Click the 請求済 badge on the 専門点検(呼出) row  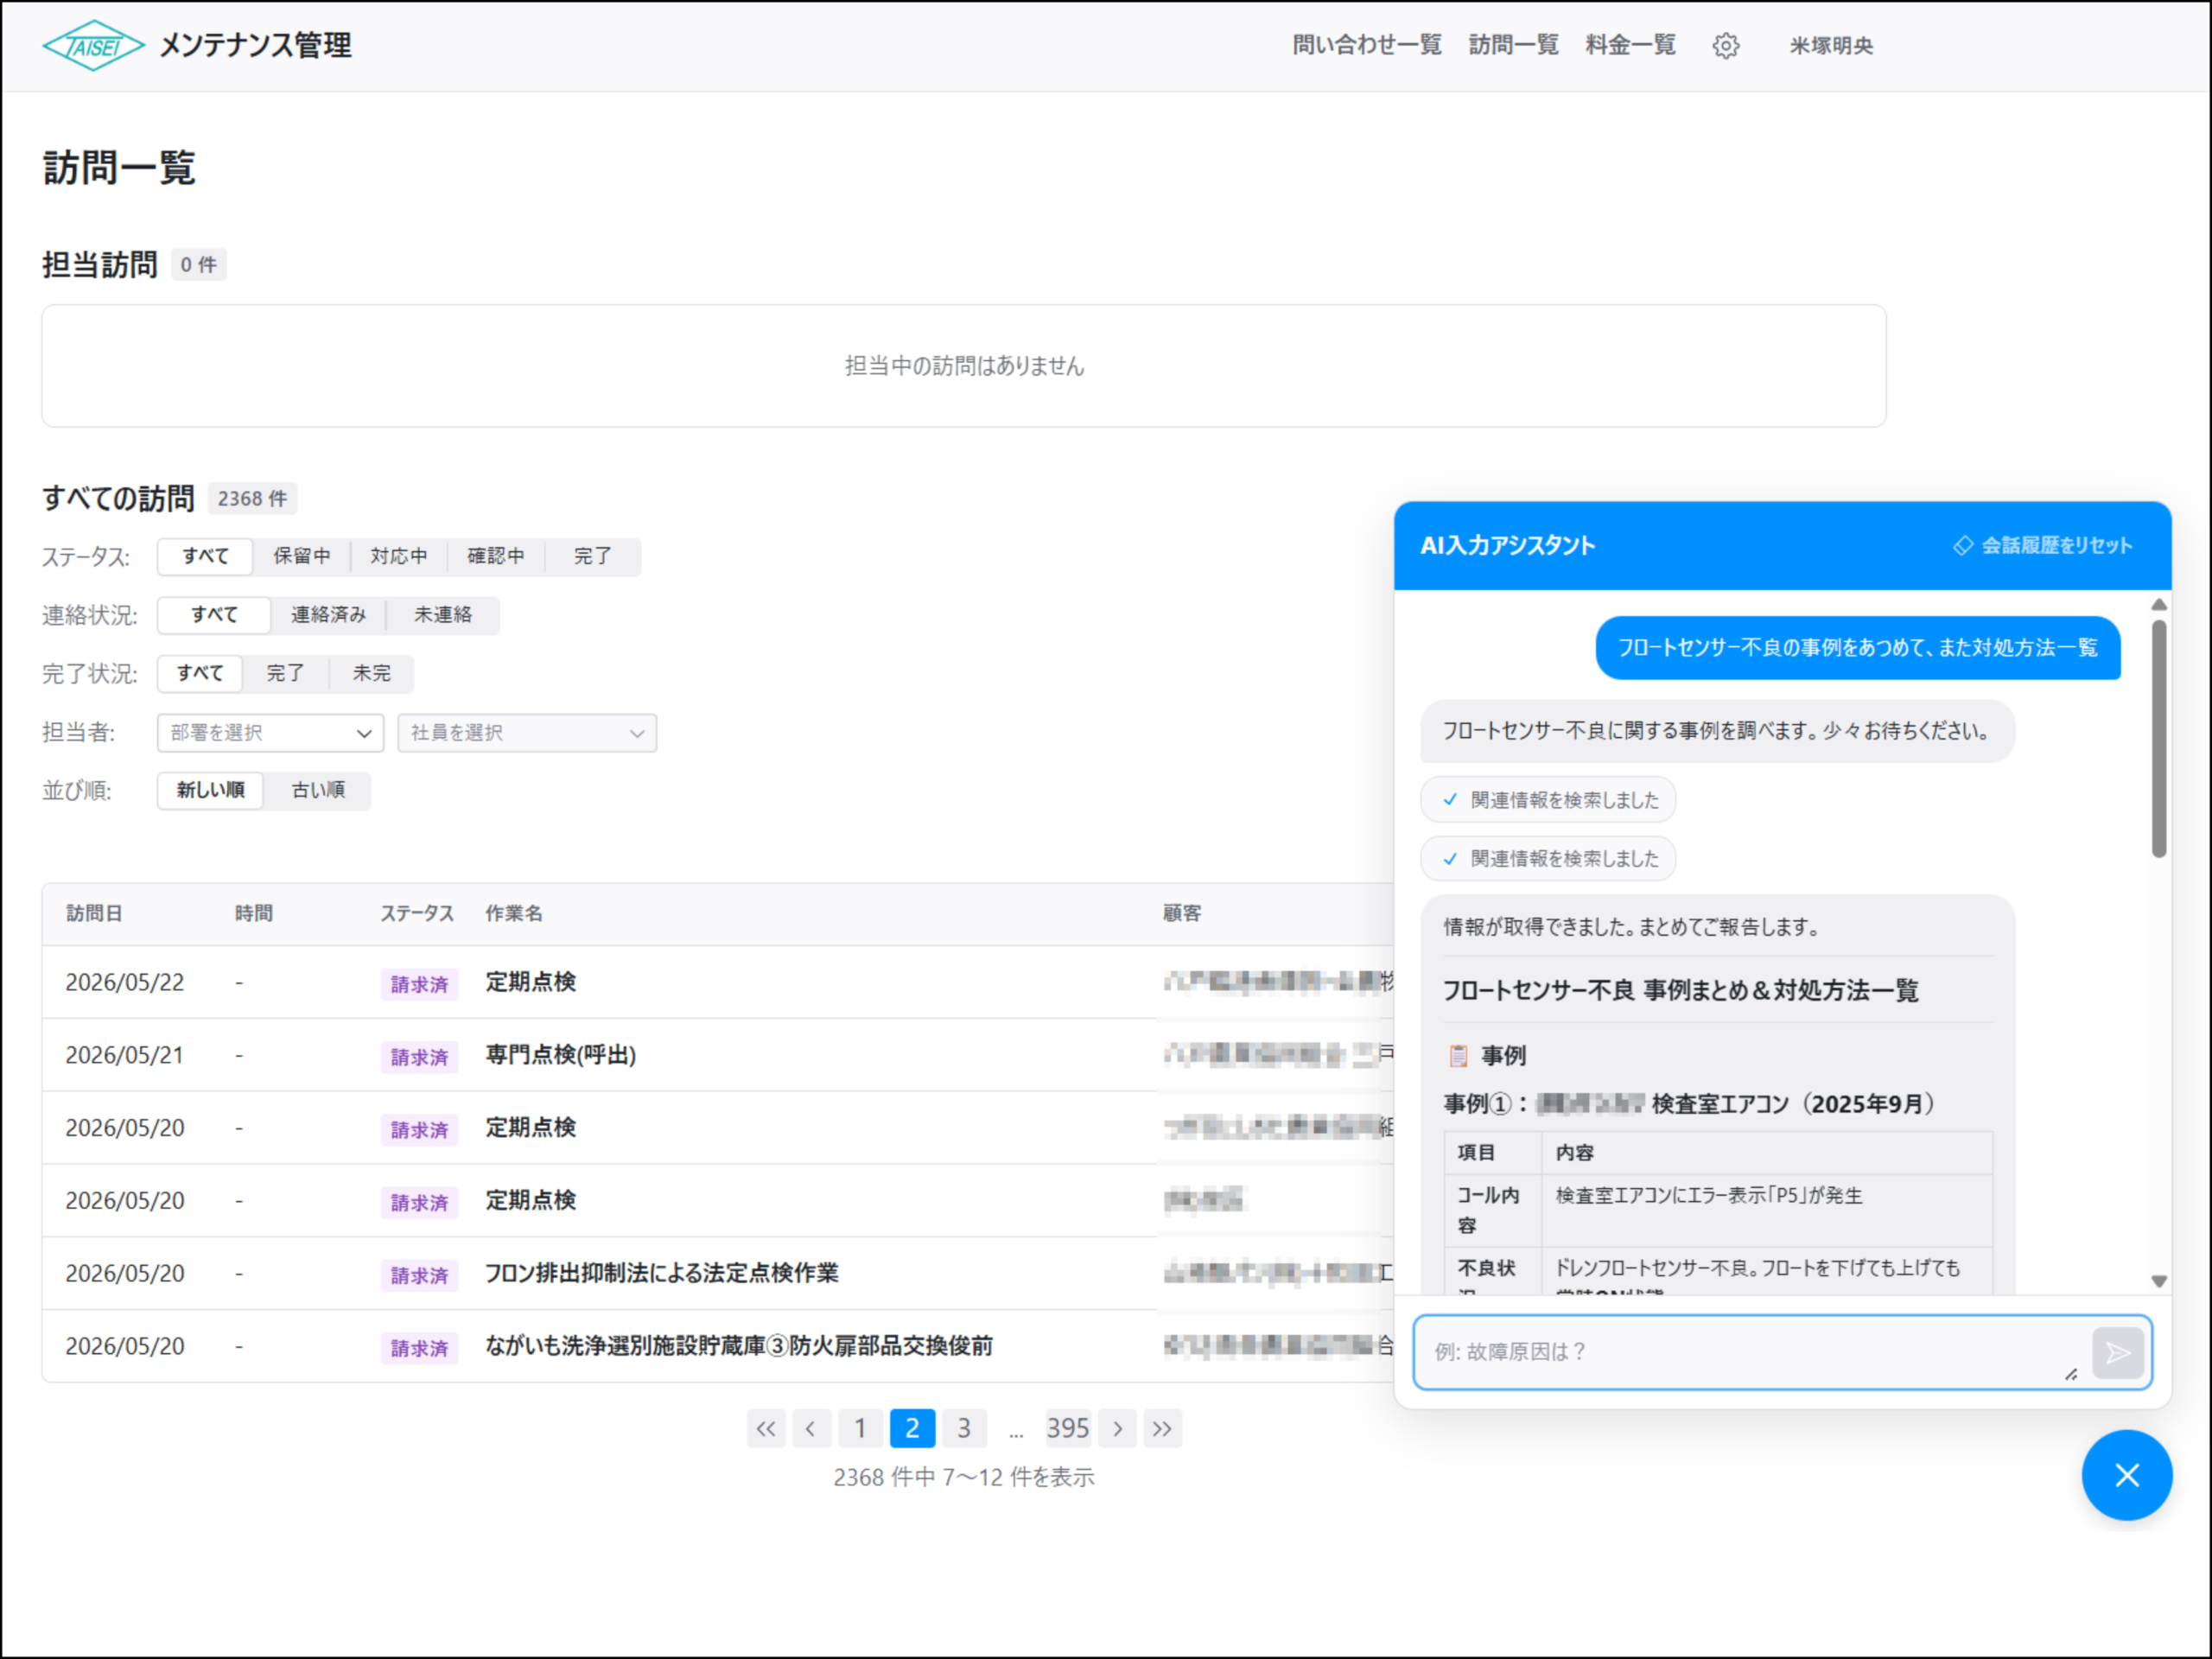(x=419, y=1057)
